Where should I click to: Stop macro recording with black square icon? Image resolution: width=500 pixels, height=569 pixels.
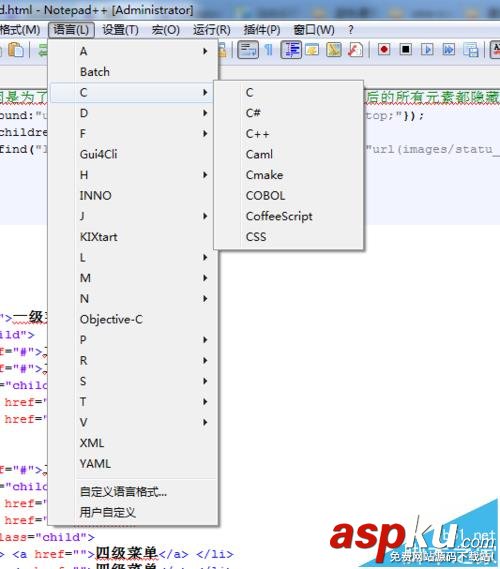coord(406,49)
